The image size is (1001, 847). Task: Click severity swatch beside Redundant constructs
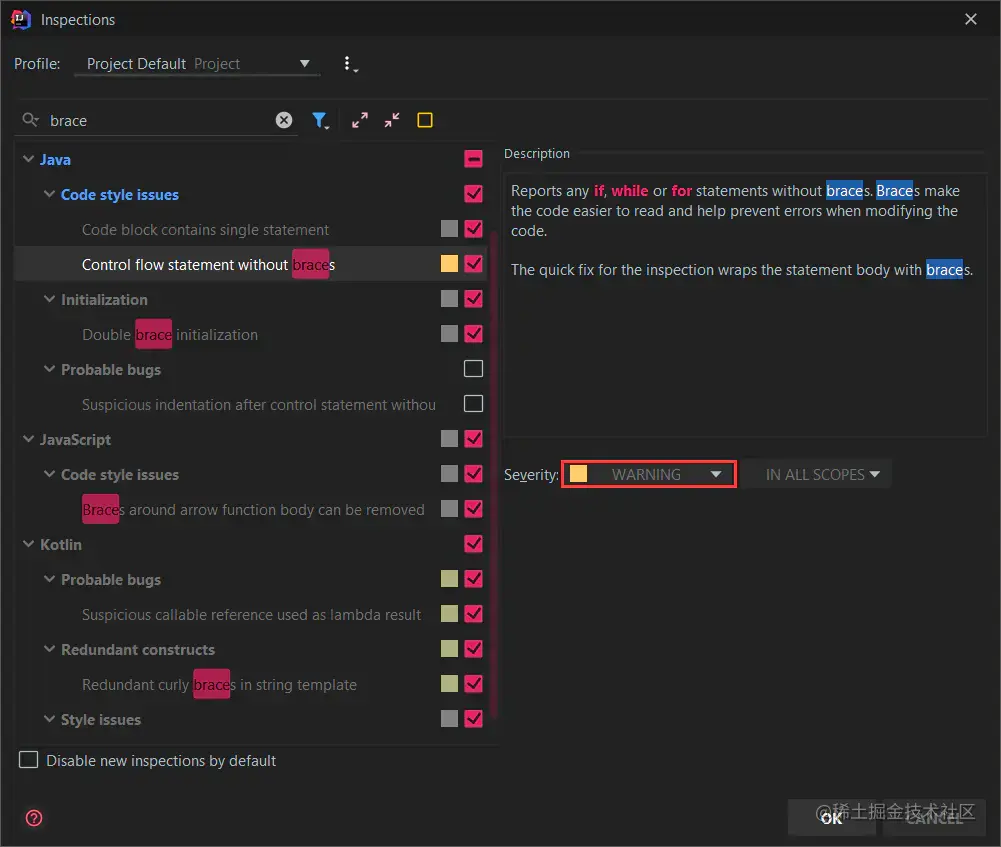click(x=449, y=648)
